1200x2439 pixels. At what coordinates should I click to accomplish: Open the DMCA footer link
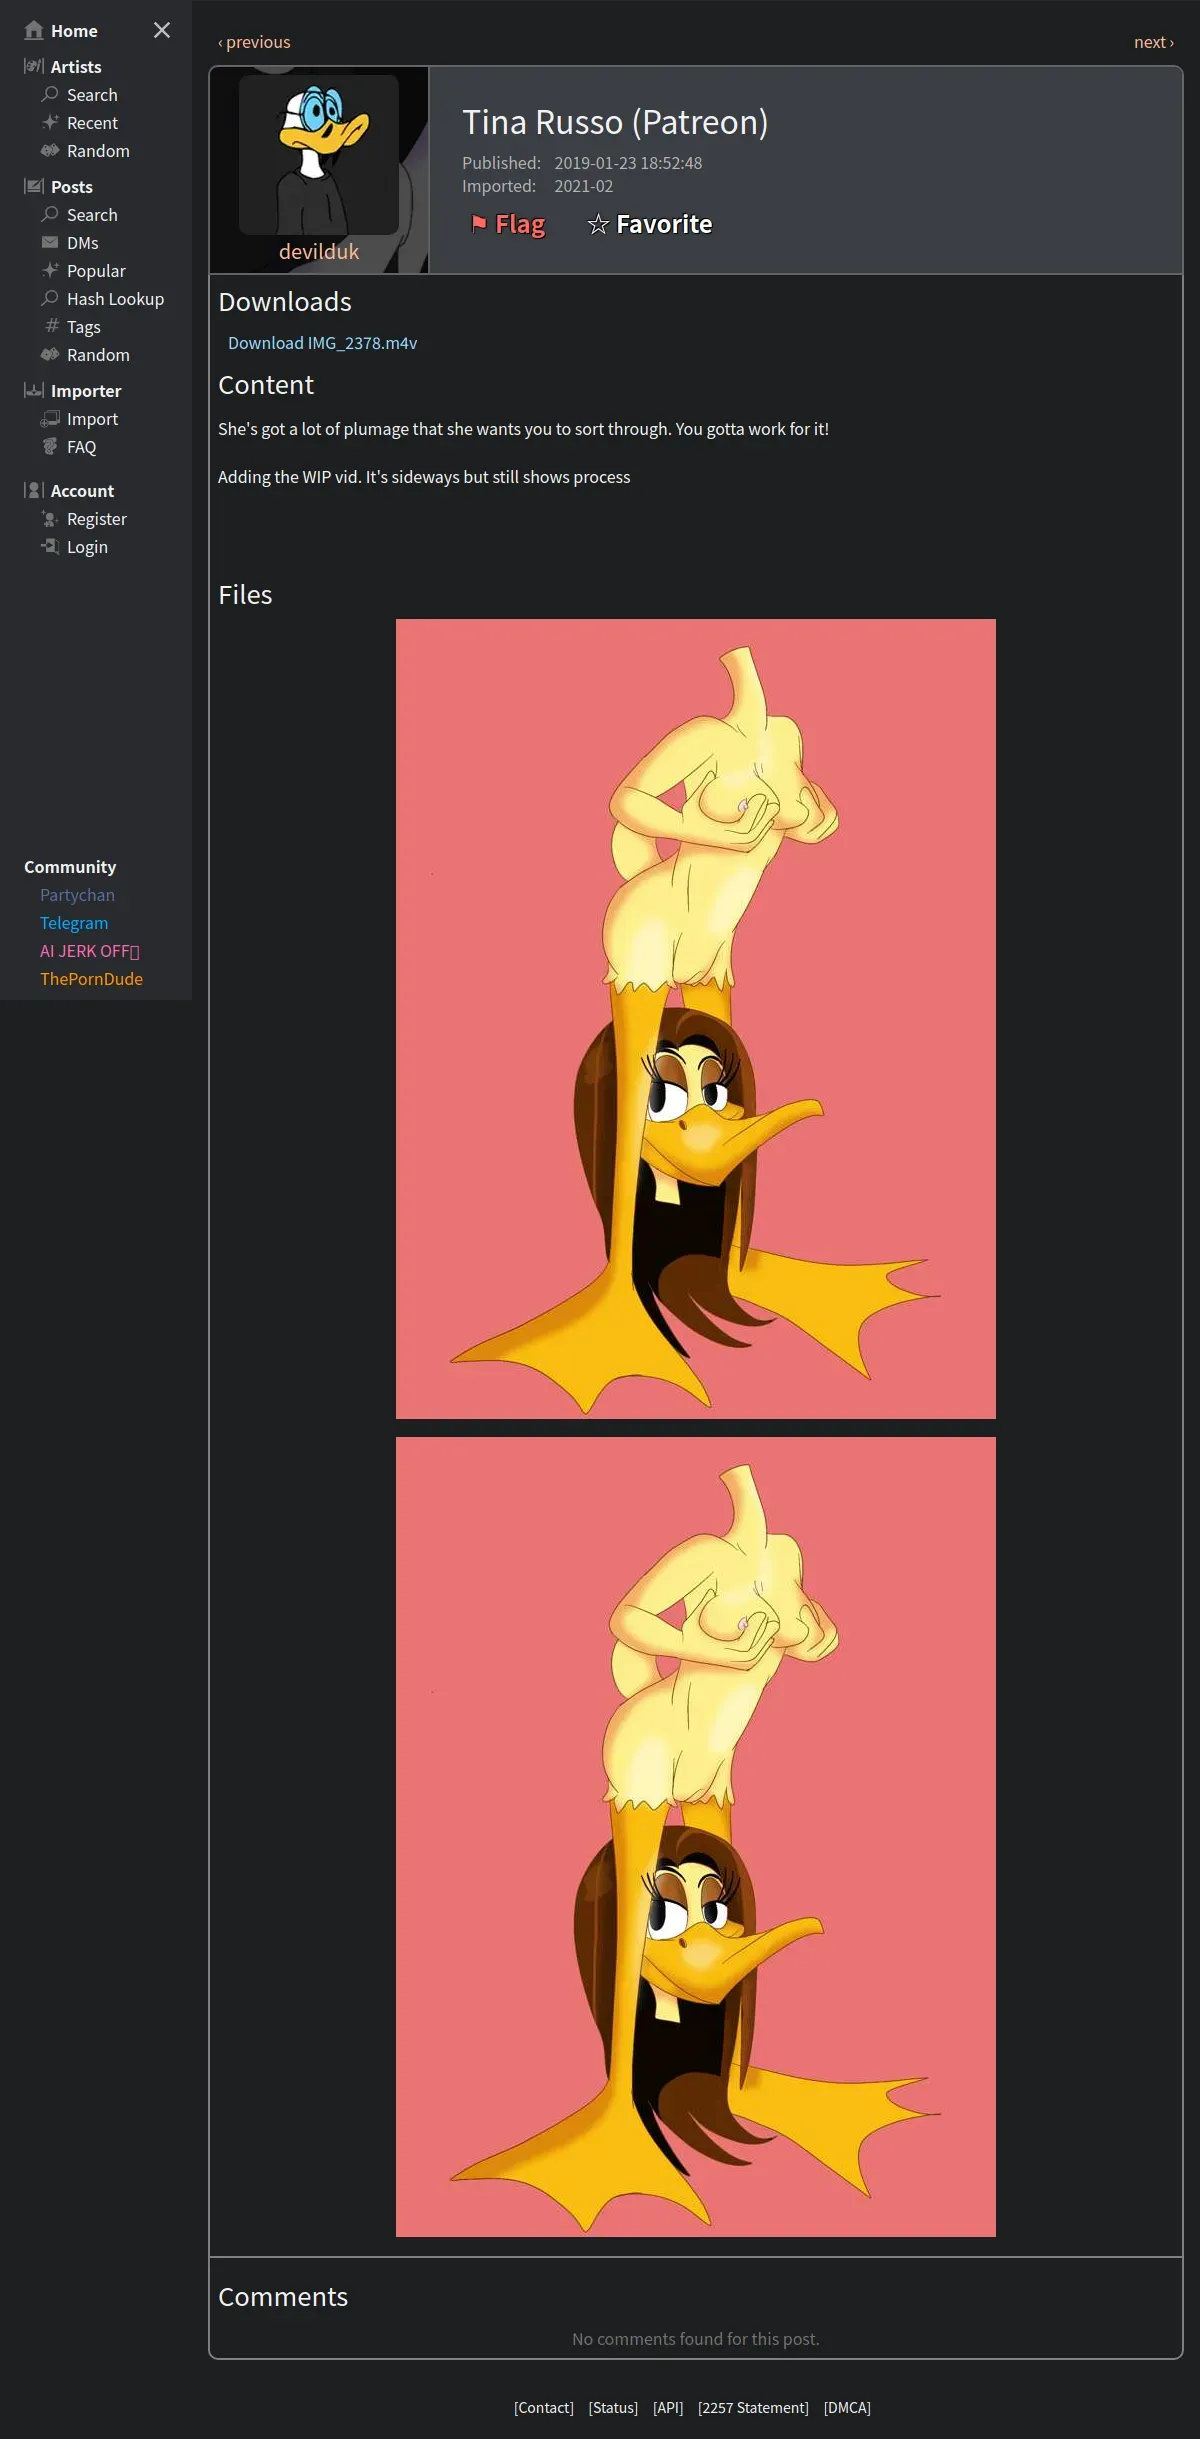847,2407
